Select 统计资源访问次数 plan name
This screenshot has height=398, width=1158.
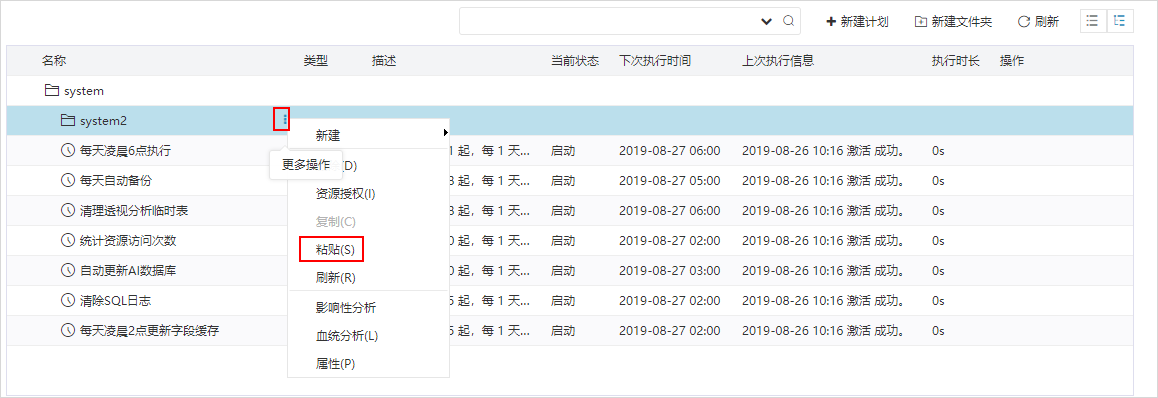pyautogui.click(x=128, y=240)
